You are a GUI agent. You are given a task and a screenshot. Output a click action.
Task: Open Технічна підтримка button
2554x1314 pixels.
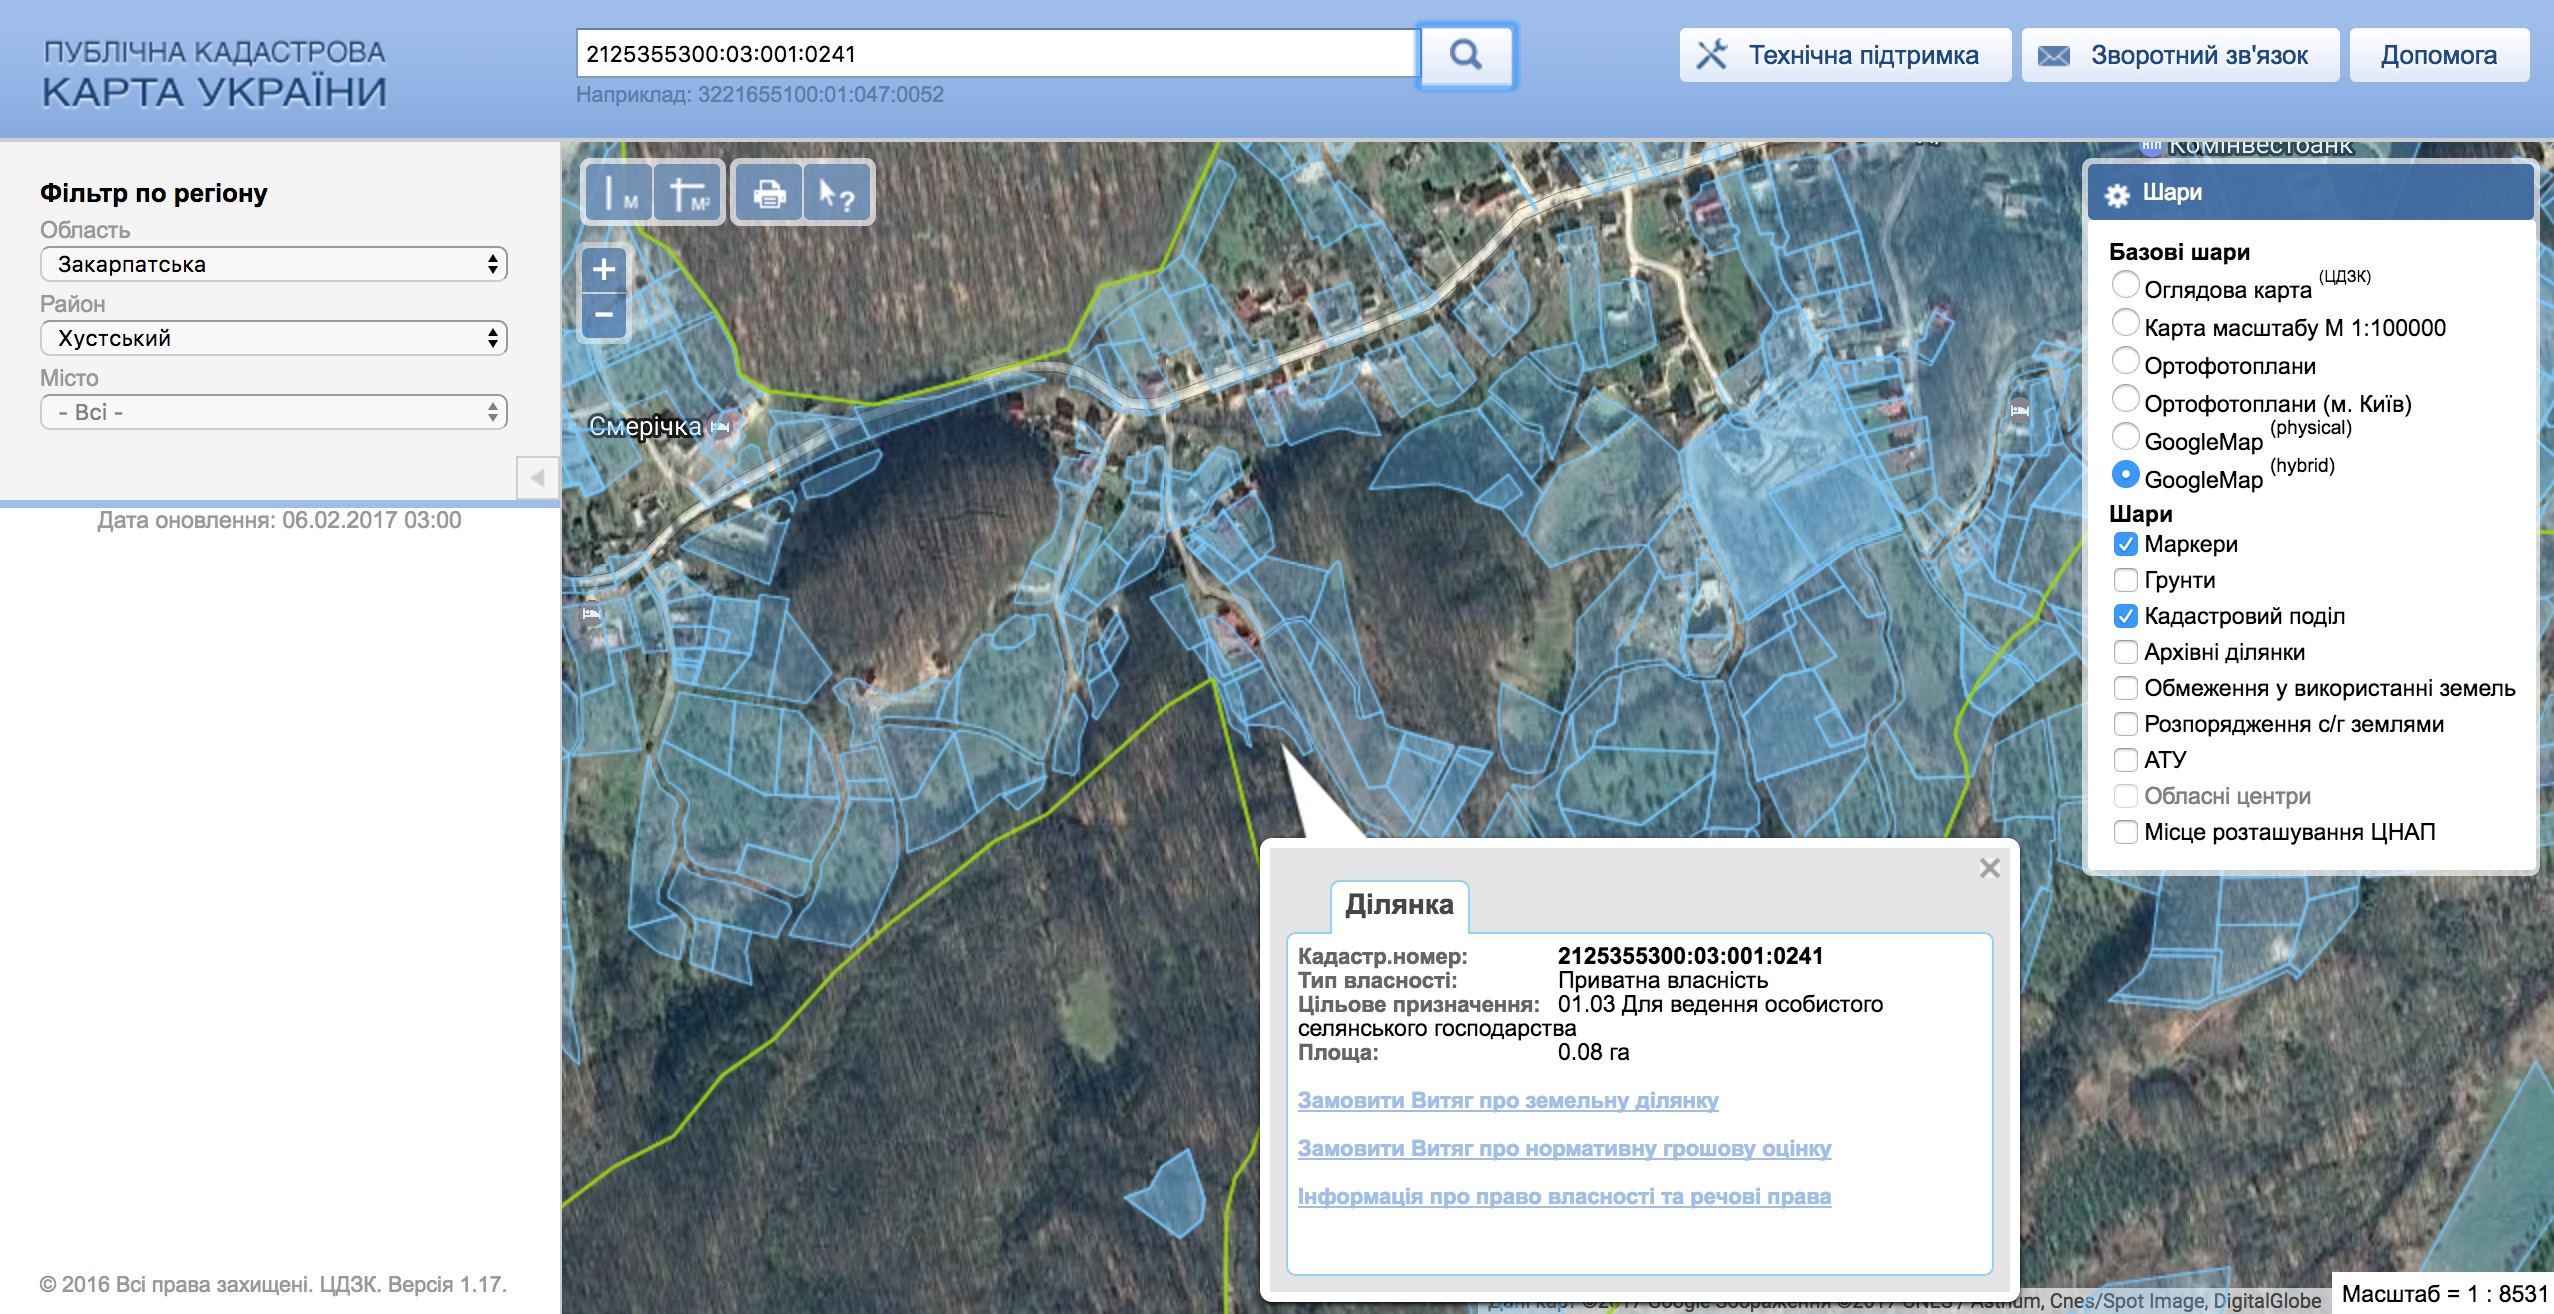[1844, 55]
